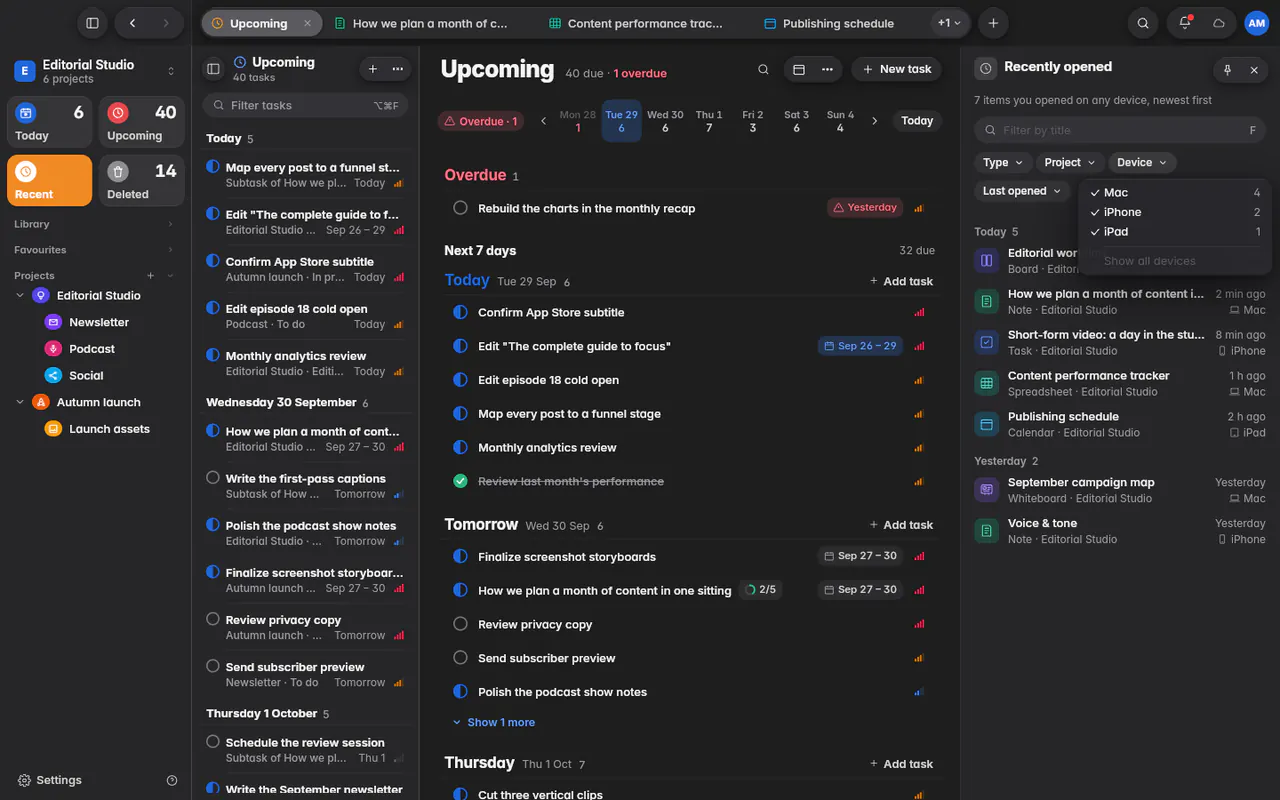Select Thu 1 in the week strip
The image size is (1280, 800).
tap(709, 121)
